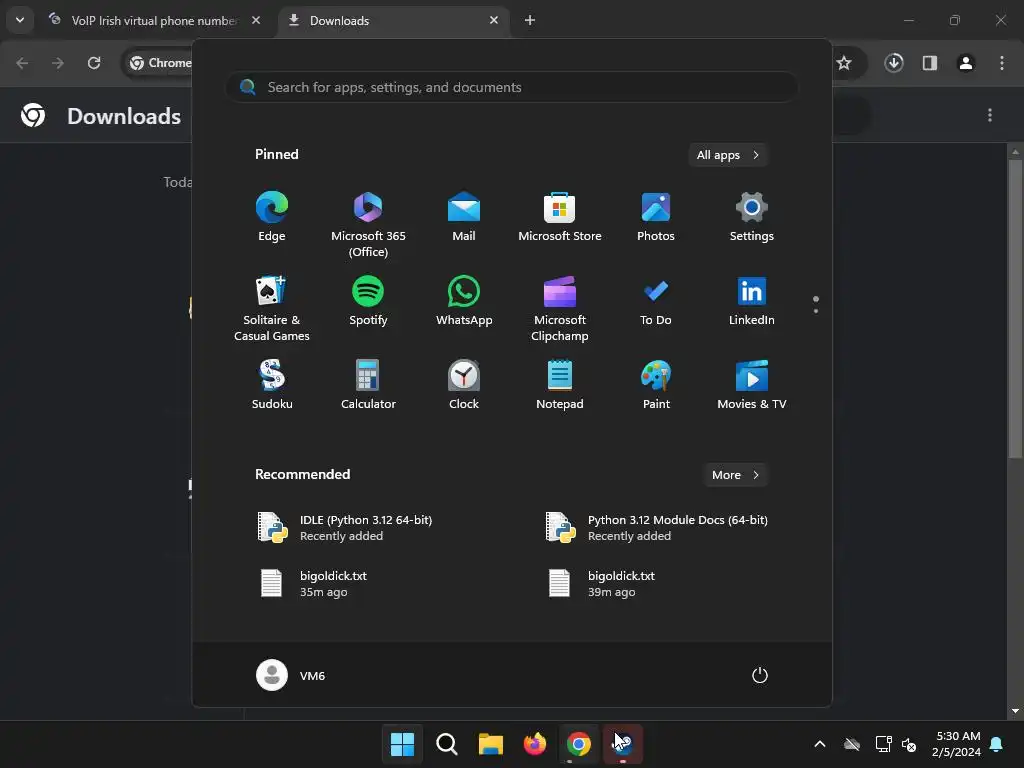
Task: Open Downloads page more actions menu
Action: coord(990,116)
